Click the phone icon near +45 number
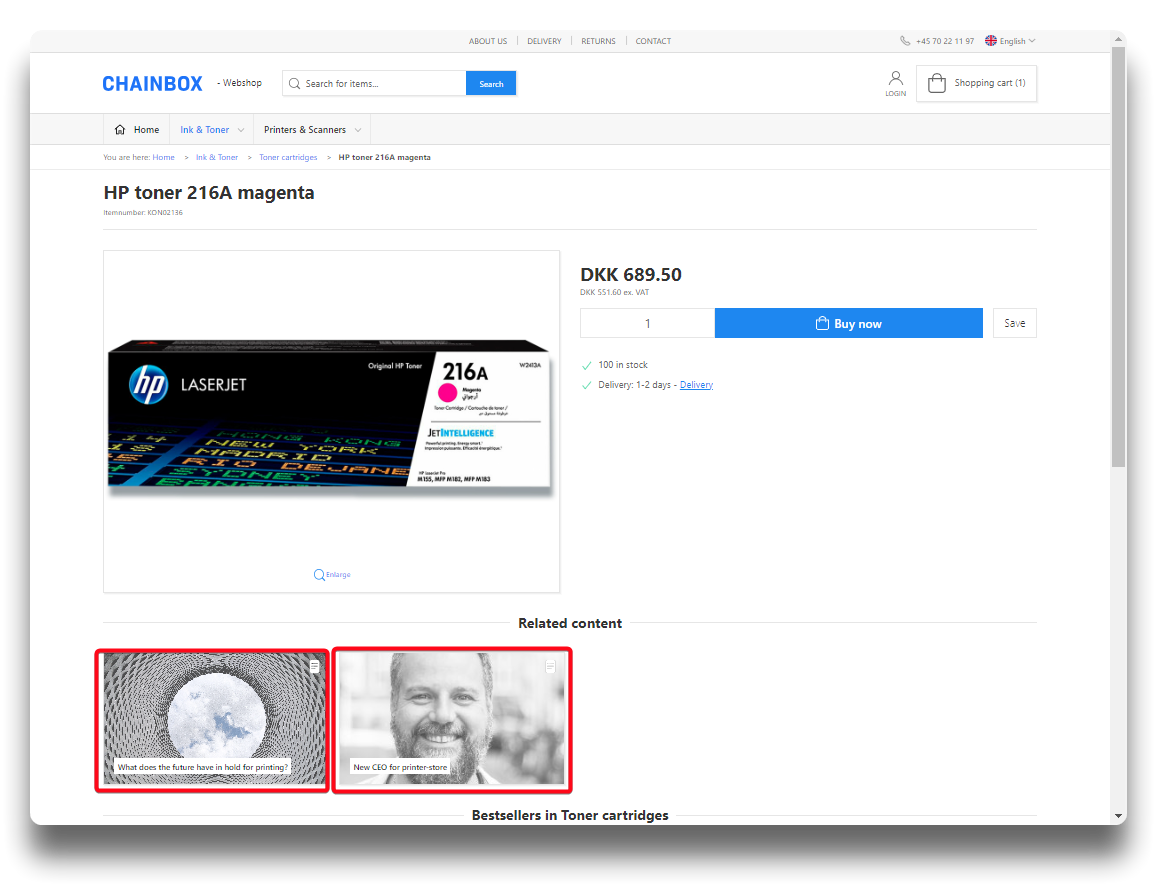 [x=905, y=41]
